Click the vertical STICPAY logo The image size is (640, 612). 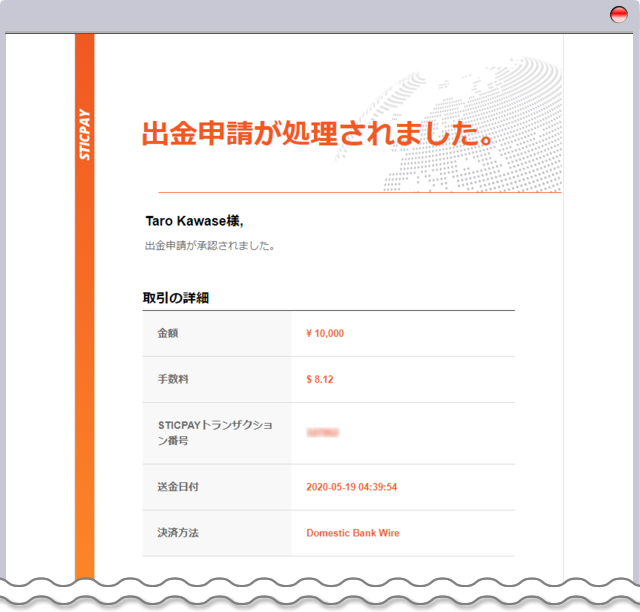click(84, 134)
